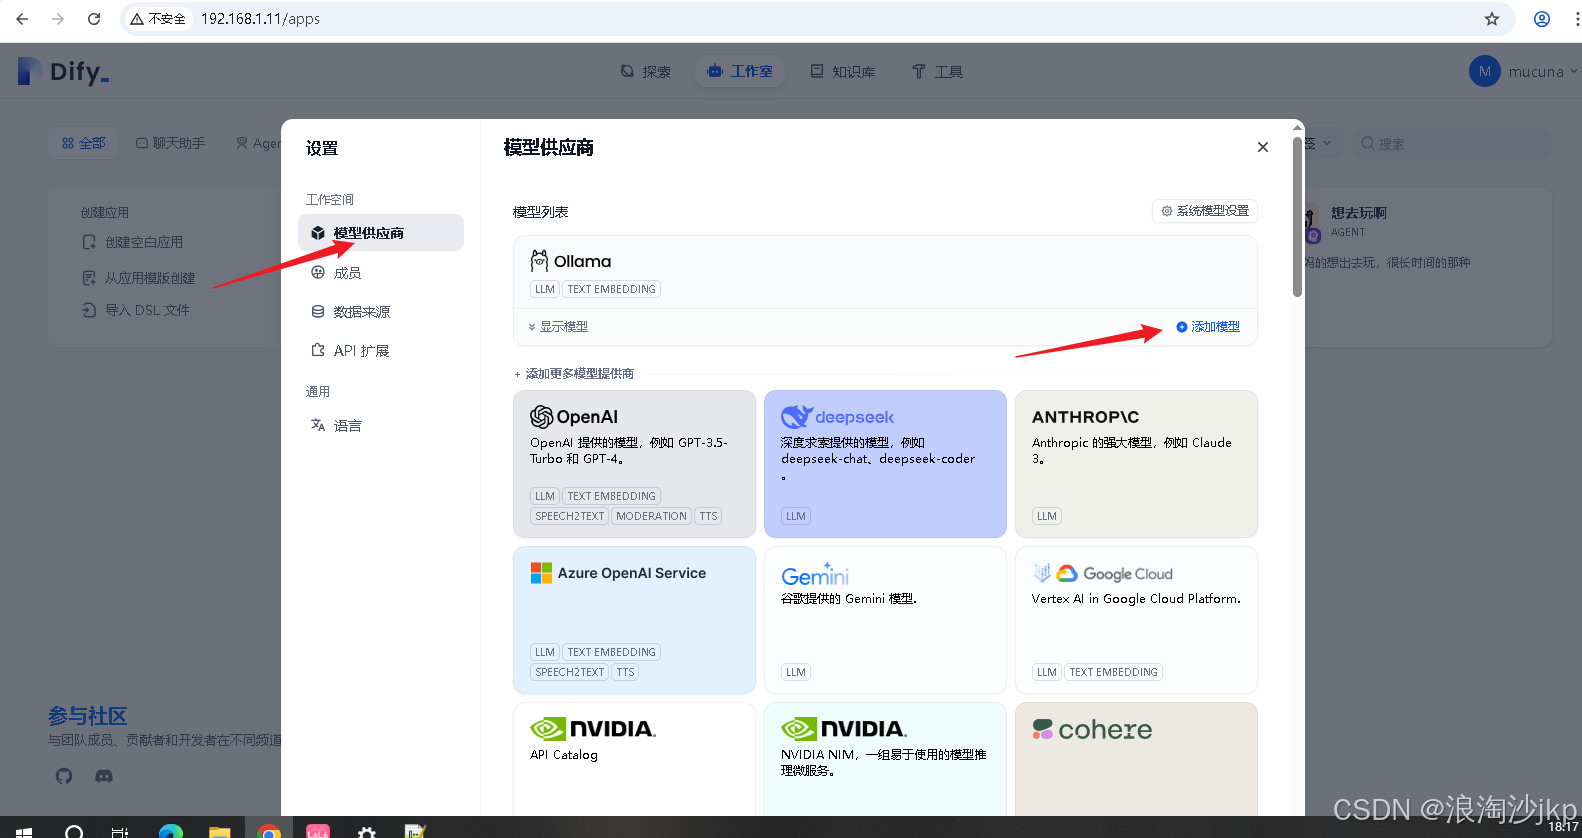The height and width of the screenshot is (838, 1582).
Task: Click the MODERATION tag on OpenAI
Action: coord(651,516)
